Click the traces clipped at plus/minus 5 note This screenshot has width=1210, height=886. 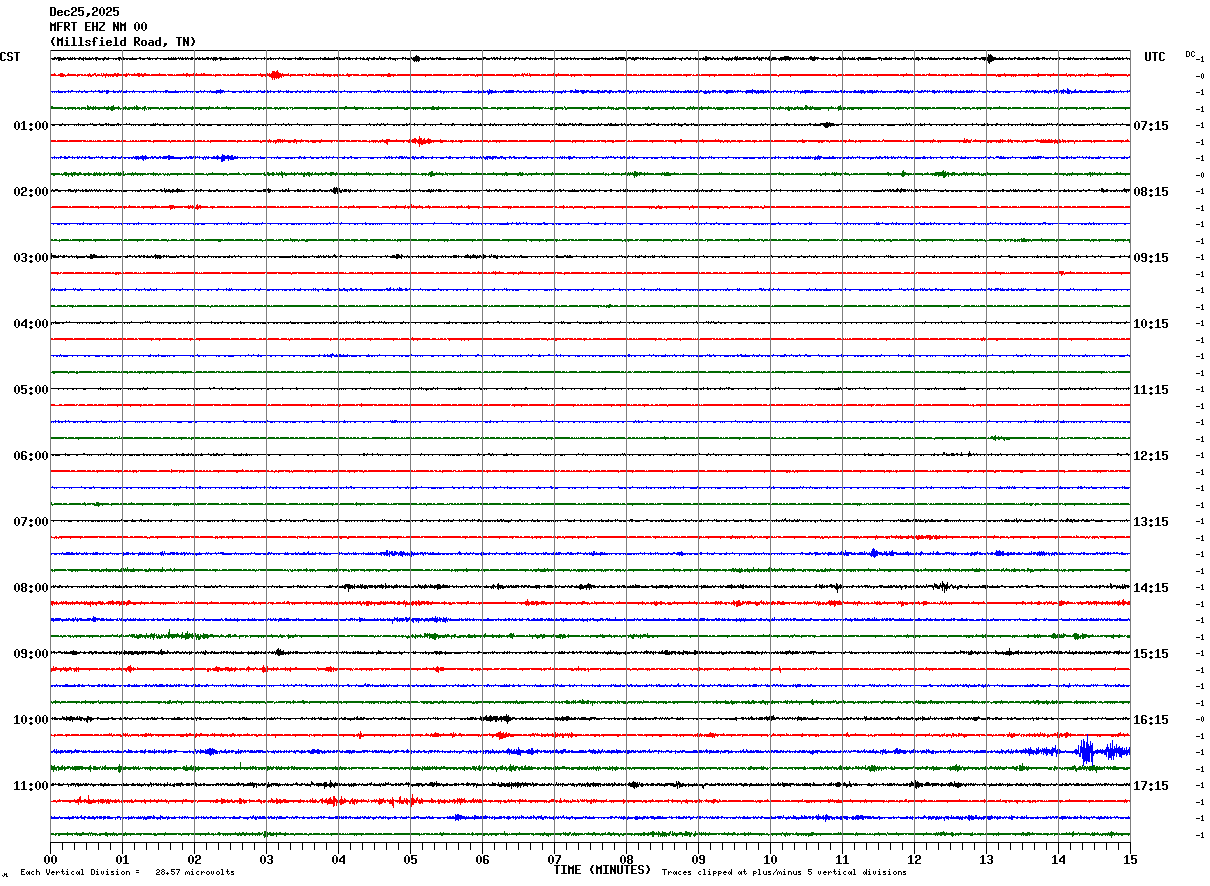[784, 873]
